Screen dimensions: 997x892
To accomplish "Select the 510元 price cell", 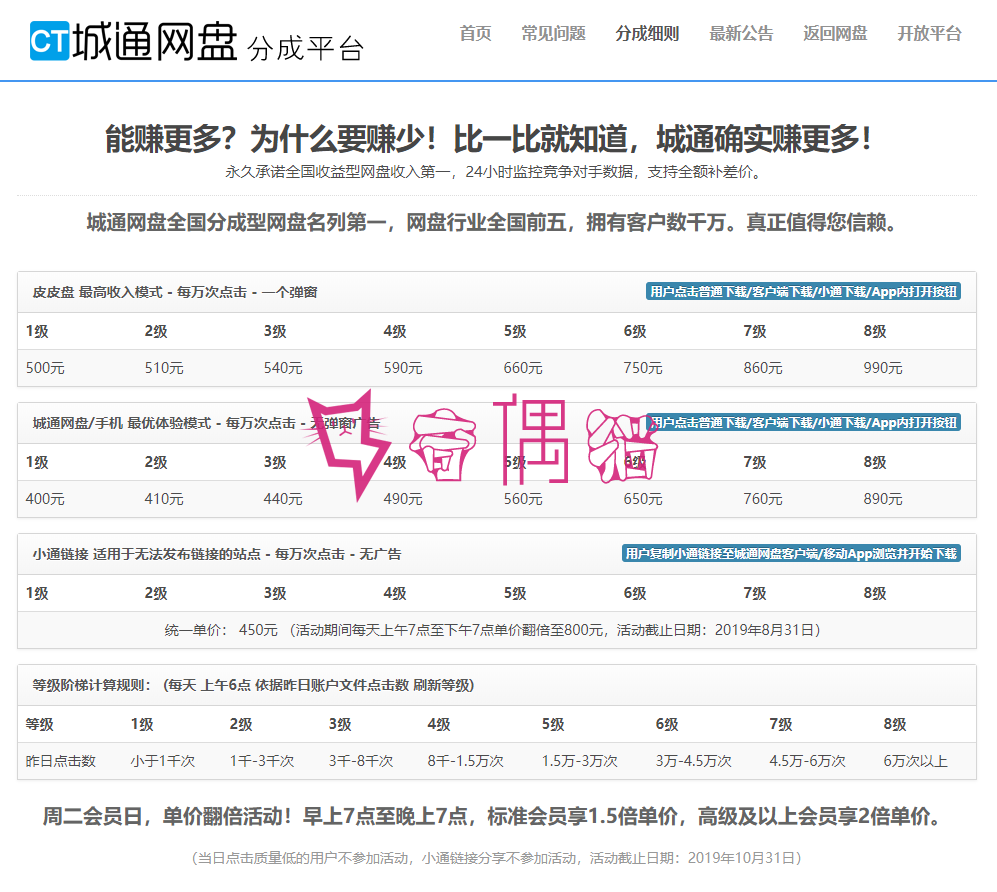I will click(164, 368).
